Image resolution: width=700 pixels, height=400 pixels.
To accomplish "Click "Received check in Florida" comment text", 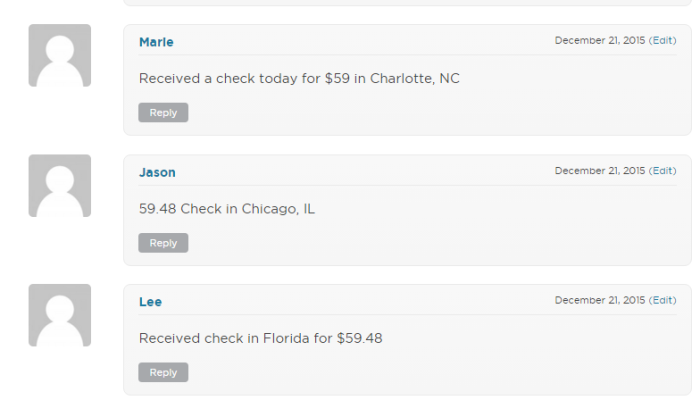I will (x=225, y=338).
